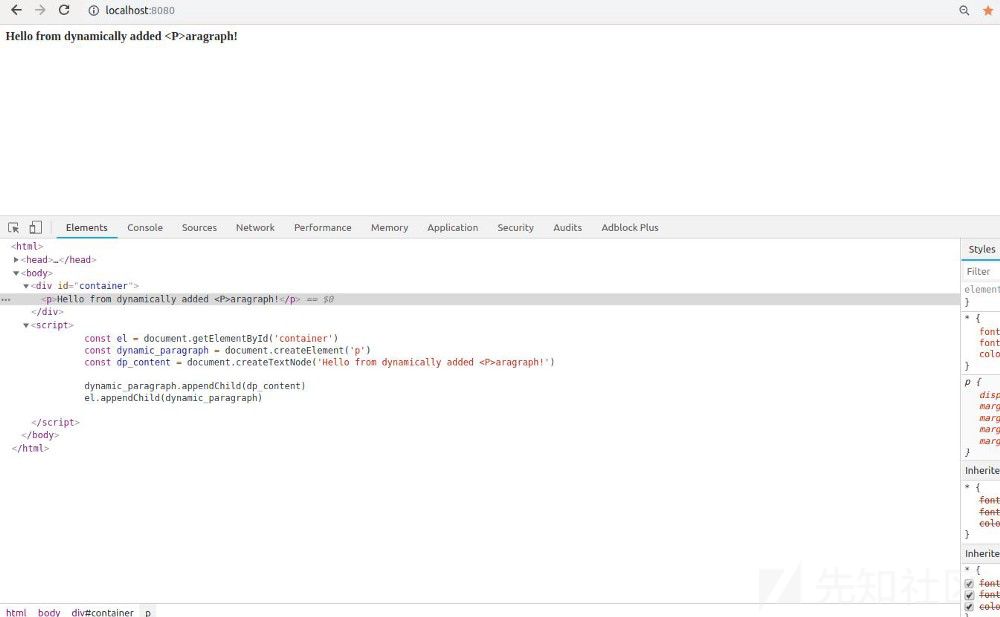Click the getElementById('container') script line
The image size is (1000, 617).
211,338
